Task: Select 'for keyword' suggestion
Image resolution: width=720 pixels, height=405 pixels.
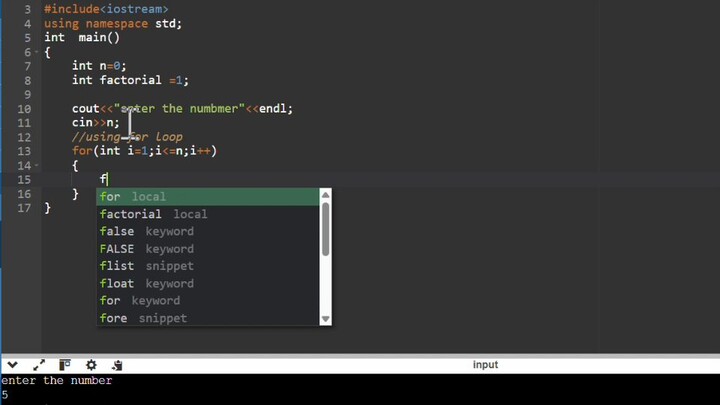Action: (208, 301)
